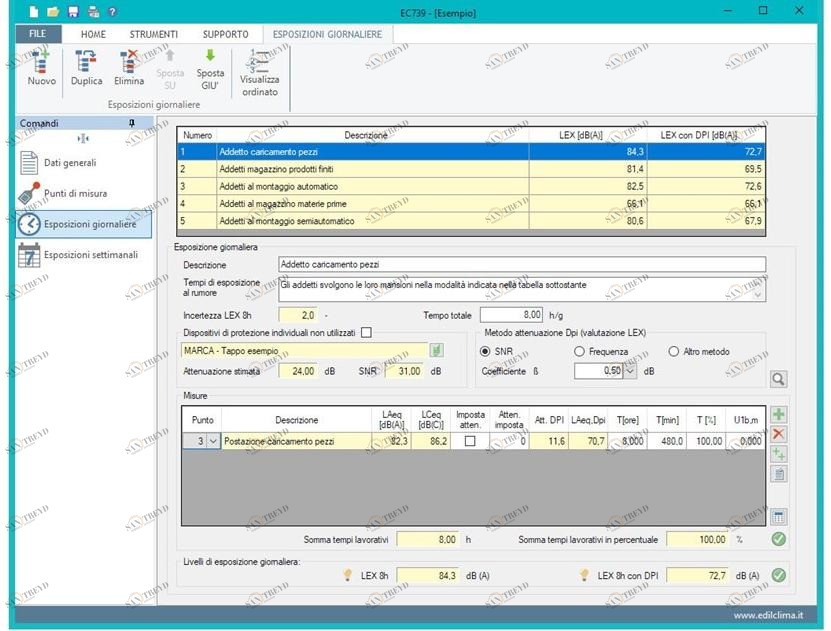831x631 pixels.
Task: Select Altro metodo radio button
Action: [674, 351]
